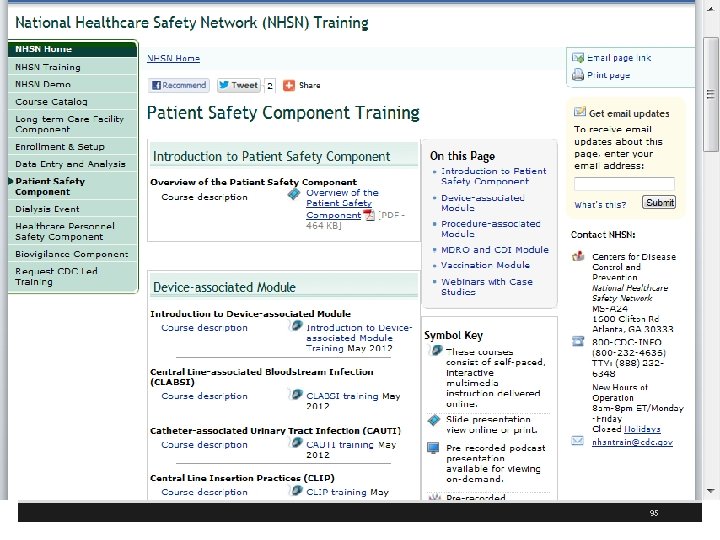Click Course description under CLIP
The width and height of the screenshot is (720, 540).
(x=204, y=492)
